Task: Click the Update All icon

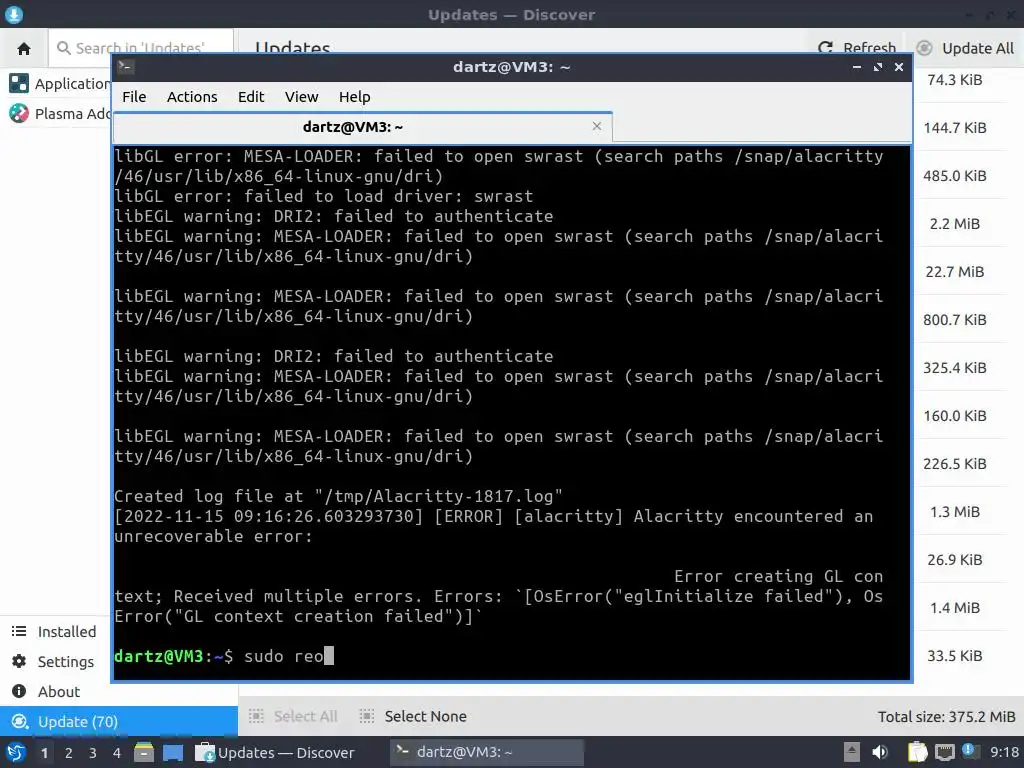Action: pos(924,48)
